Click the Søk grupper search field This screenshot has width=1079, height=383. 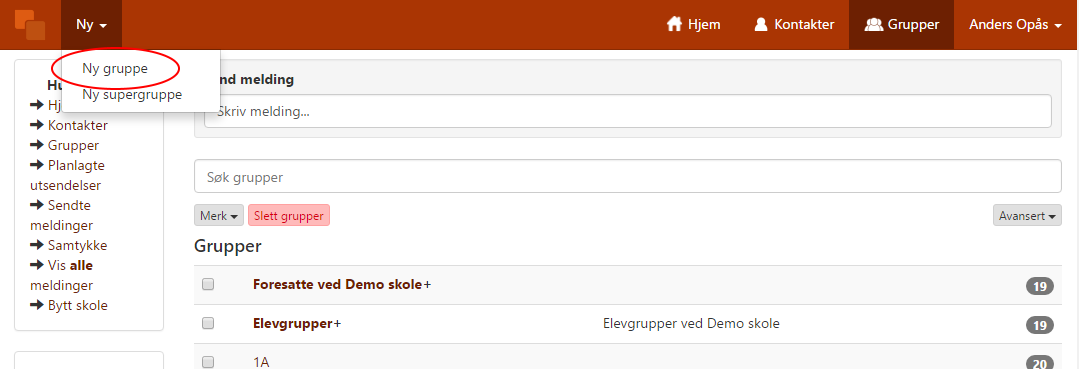[628, 177]
